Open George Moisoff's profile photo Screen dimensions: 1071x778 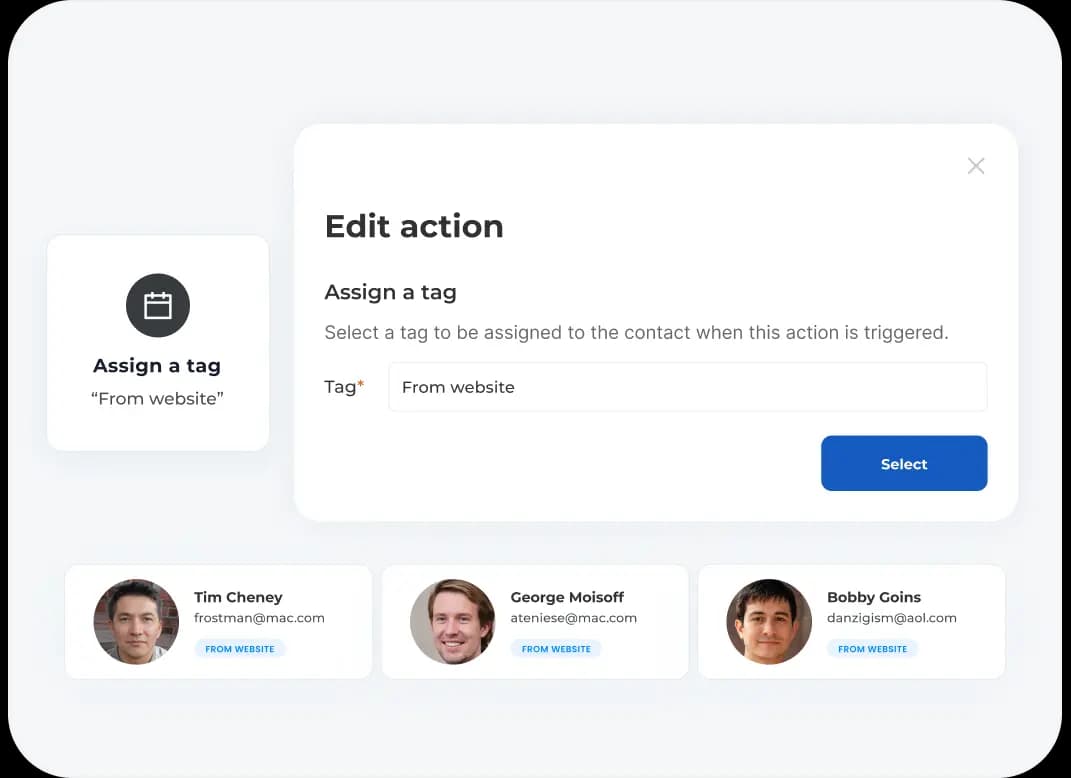452,621
